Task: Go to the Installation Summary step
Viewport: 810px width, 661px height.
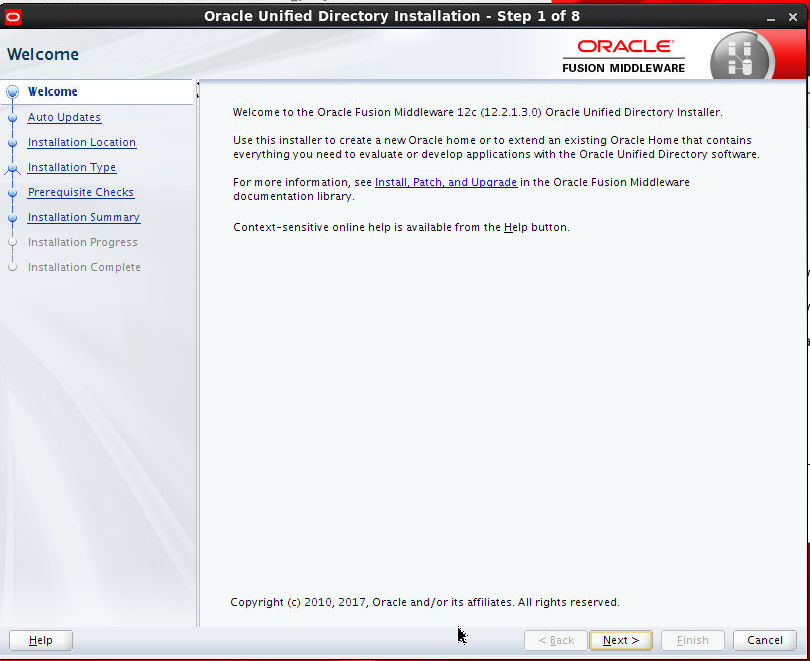Action: (x=84, y=217)
